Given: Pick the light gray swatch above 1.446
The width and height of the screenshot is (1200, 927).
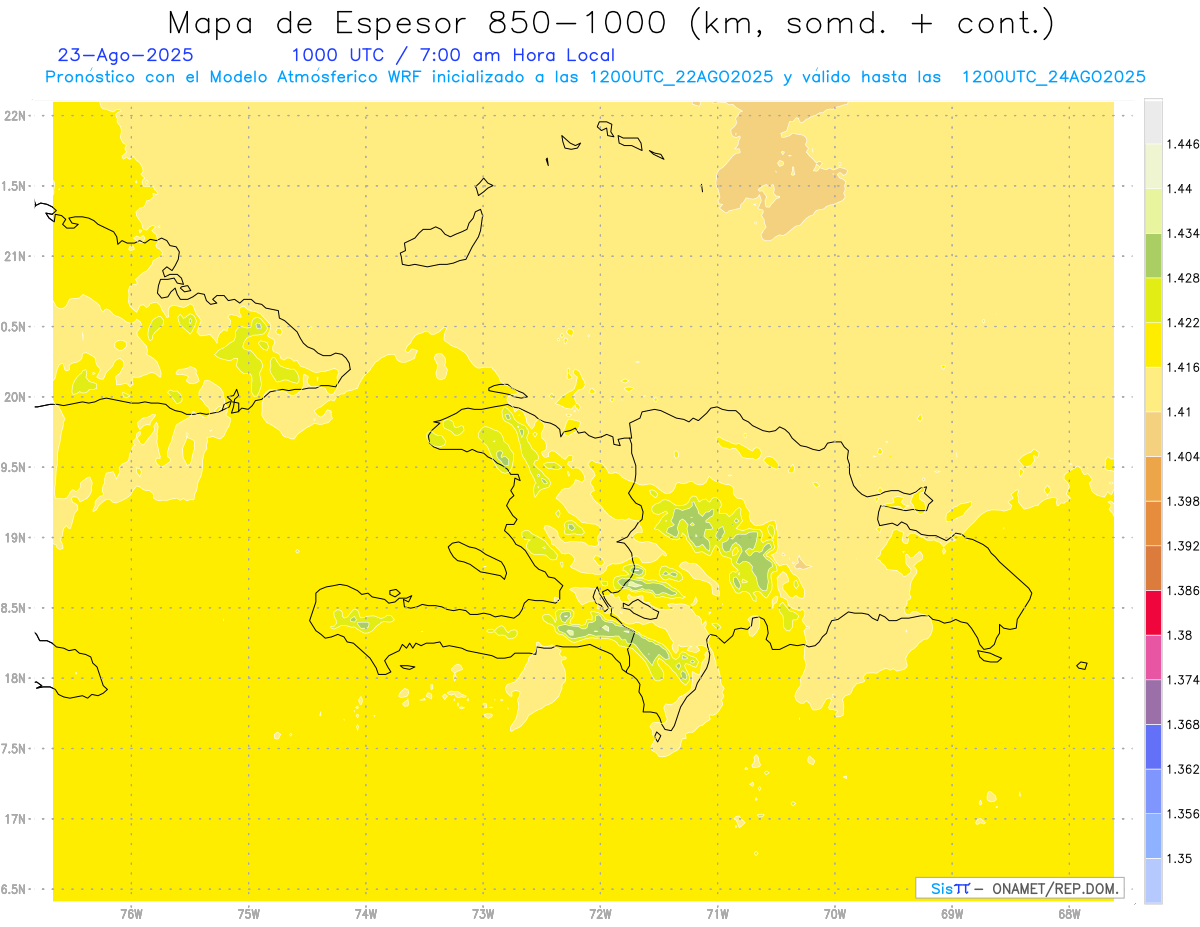Looking at the screenshot, I should click(1153, 122).
